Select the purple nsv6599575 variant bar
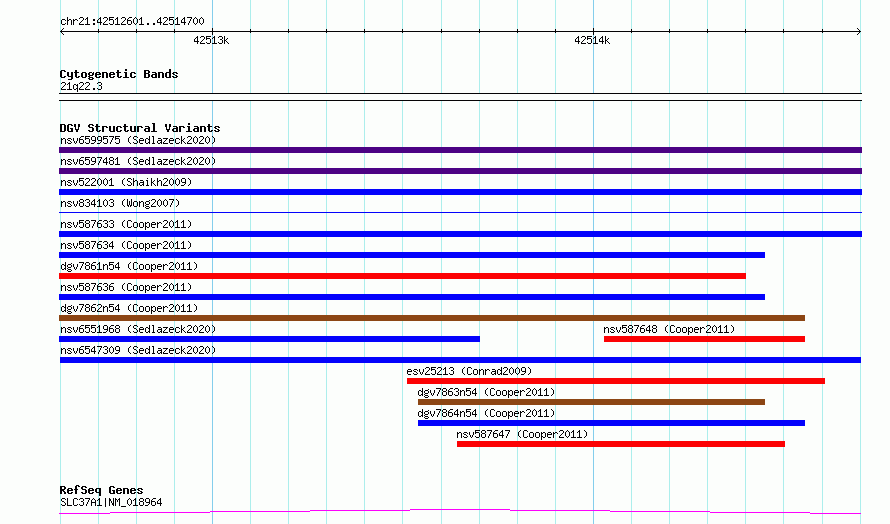Viewport: 890px width, 524px height. click(460, 150)
